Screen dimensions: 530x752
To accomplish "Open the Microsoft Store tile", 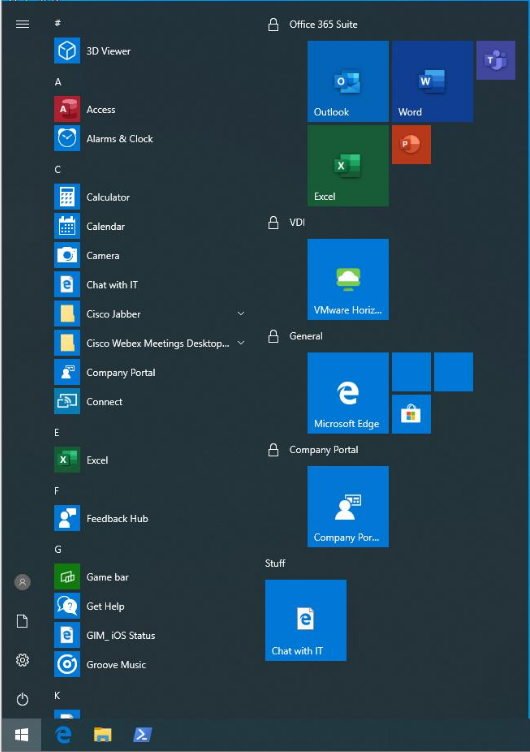I will (x=411, y=414).
